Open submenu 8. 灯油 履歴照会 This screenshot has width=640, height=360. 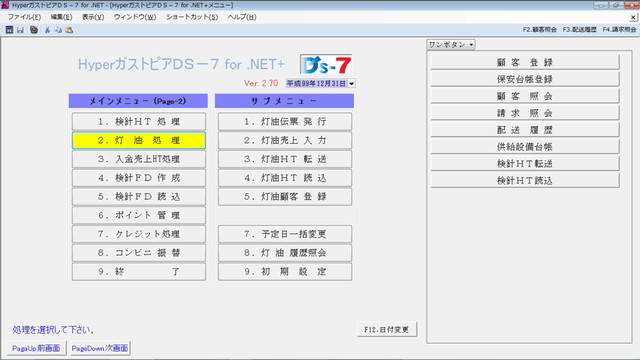click(x=285, y=253)
